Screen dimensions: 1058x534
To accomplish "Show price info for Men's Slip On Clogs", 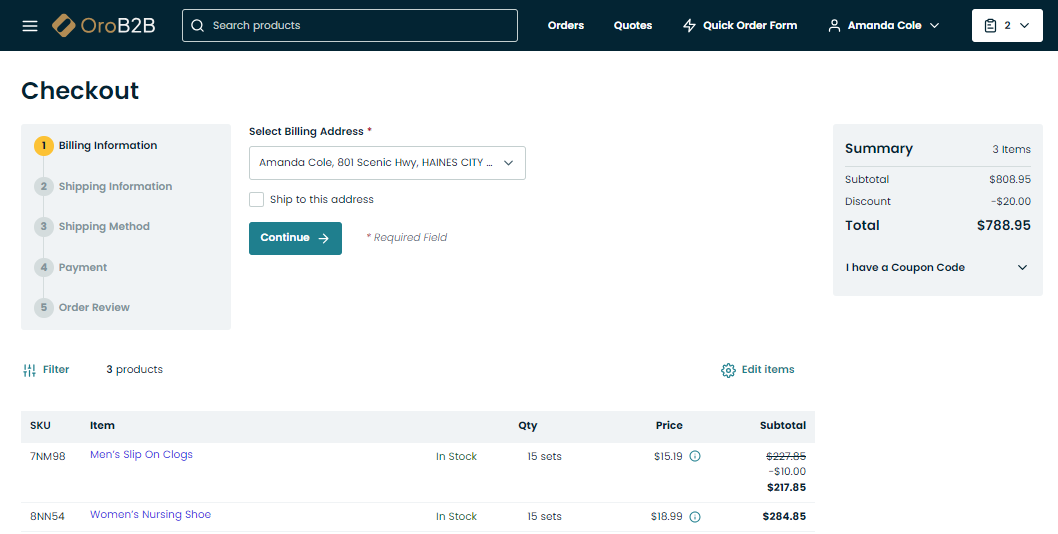I will (695, 456).
